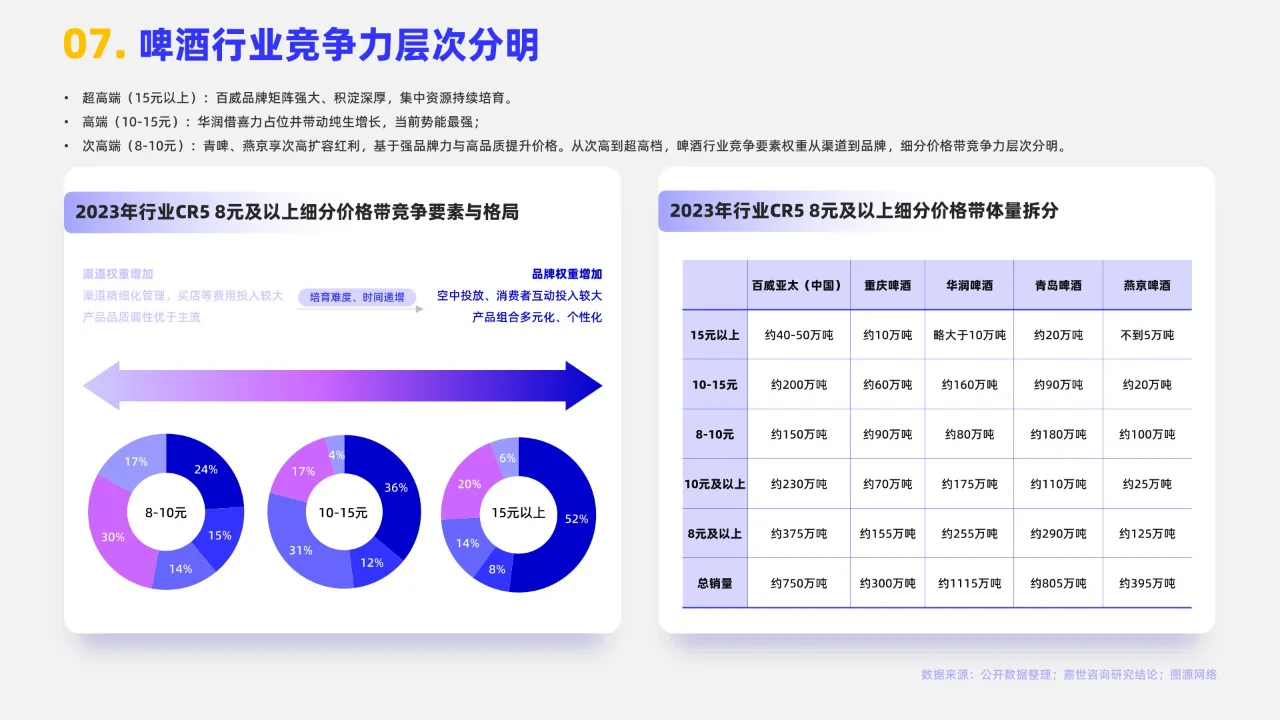This screenshot has width=1280, height=720.
Task: Click the cell 约750万吨
Action: (799, 584)
